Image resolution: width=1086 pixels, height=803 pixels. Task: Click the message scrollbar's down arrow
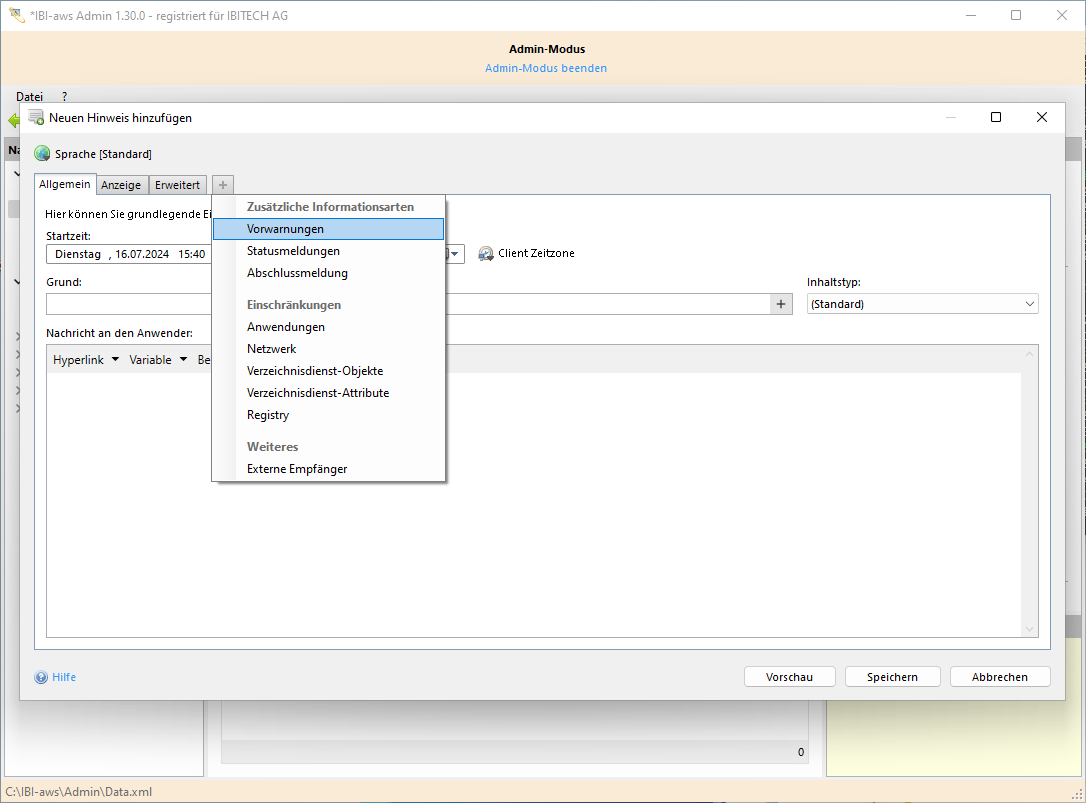coord(1029,629)
